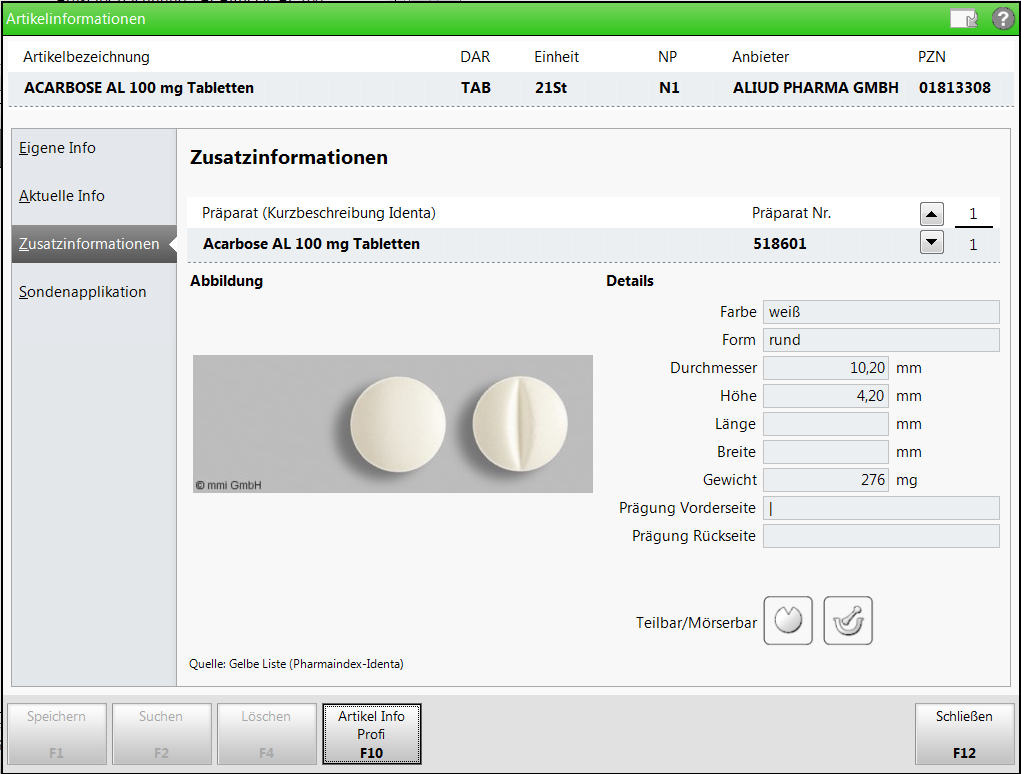Click the PZN value 01813308

click(x=955, y=88)
